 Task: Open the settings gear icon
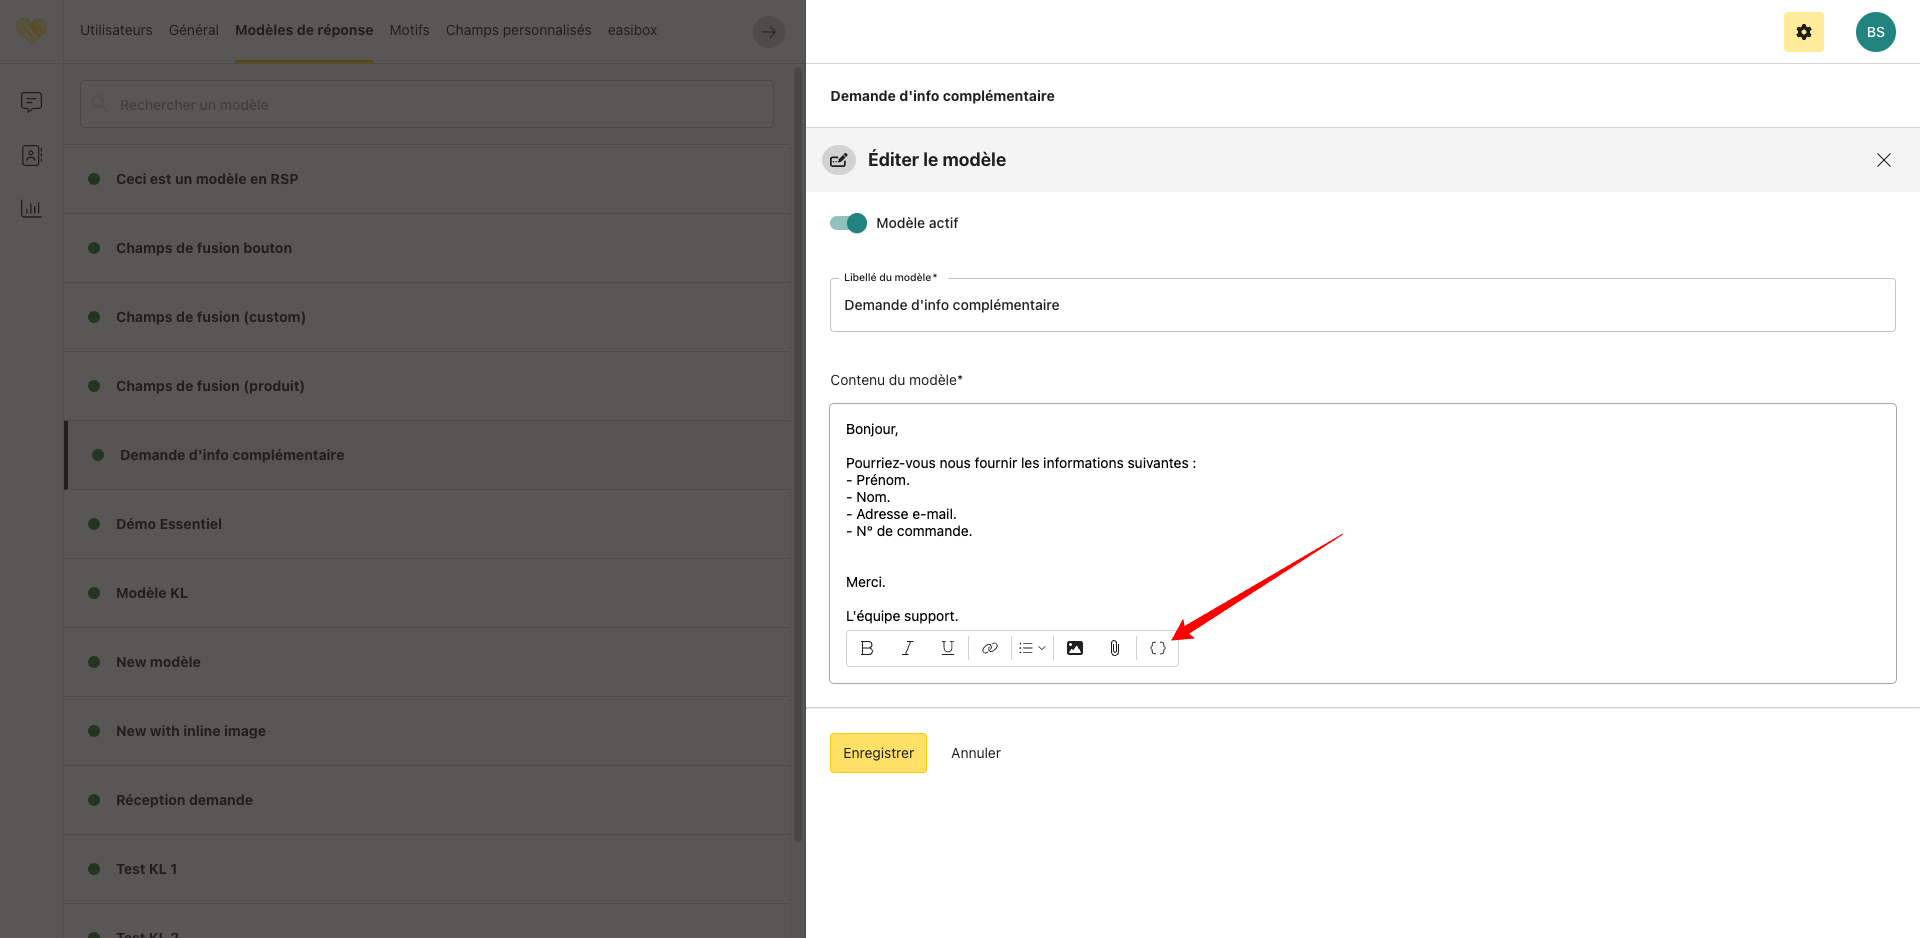pyautogui.click(x=1803, y=32)
